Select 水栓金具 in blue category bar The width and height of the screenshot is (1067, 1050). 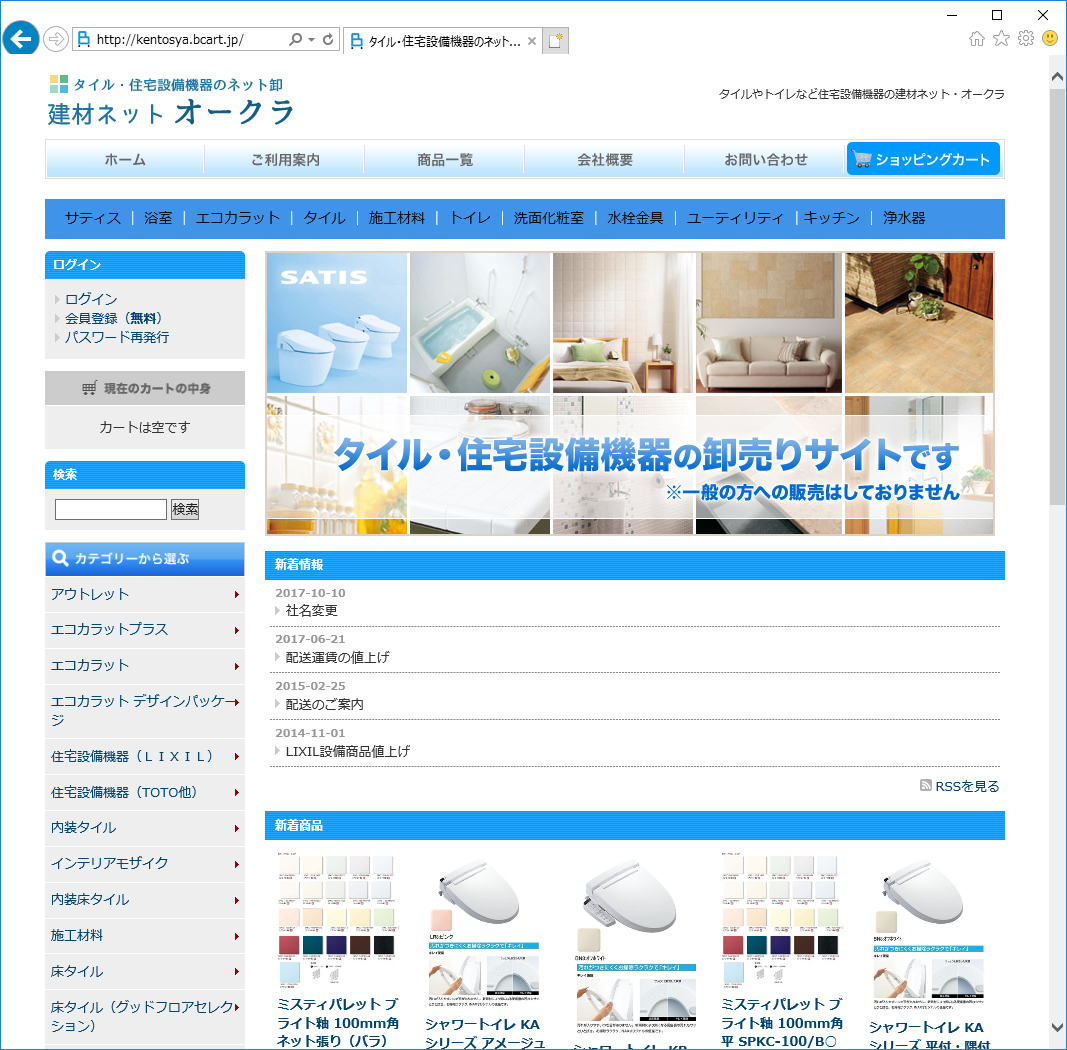[635, 218]
